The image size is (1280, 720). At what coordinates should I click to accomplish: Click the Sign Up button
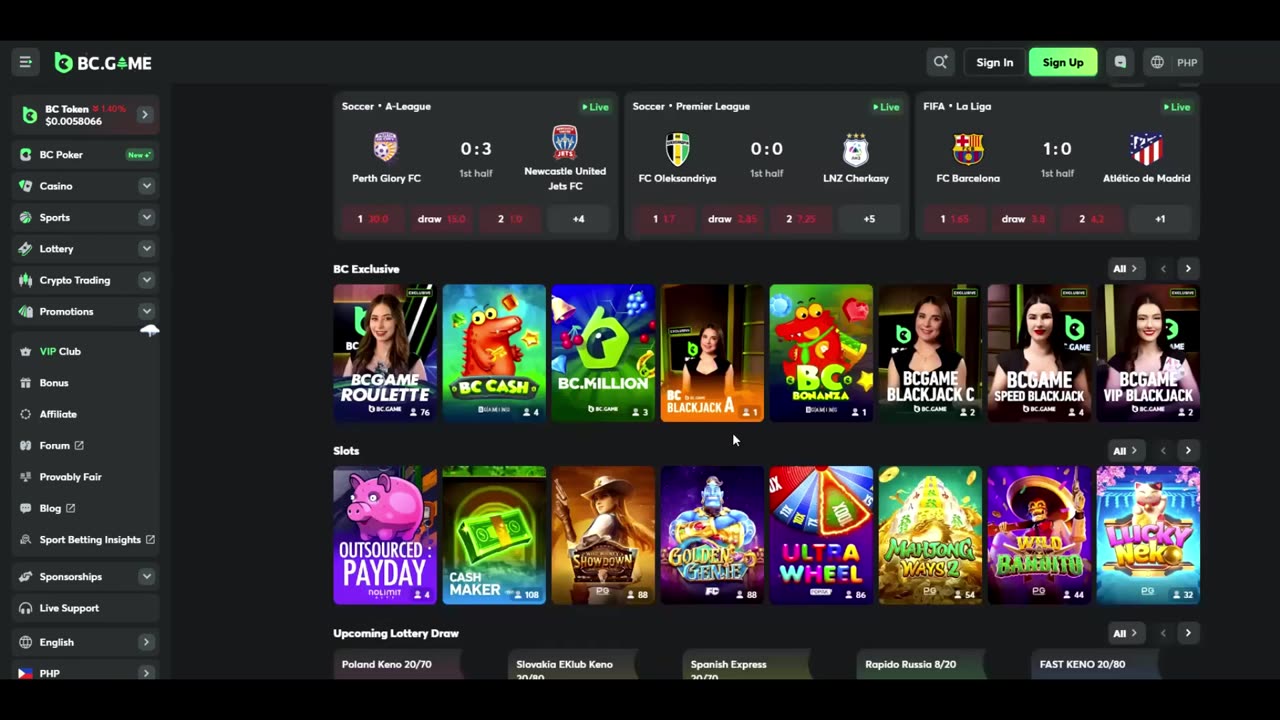(1063, 62)
